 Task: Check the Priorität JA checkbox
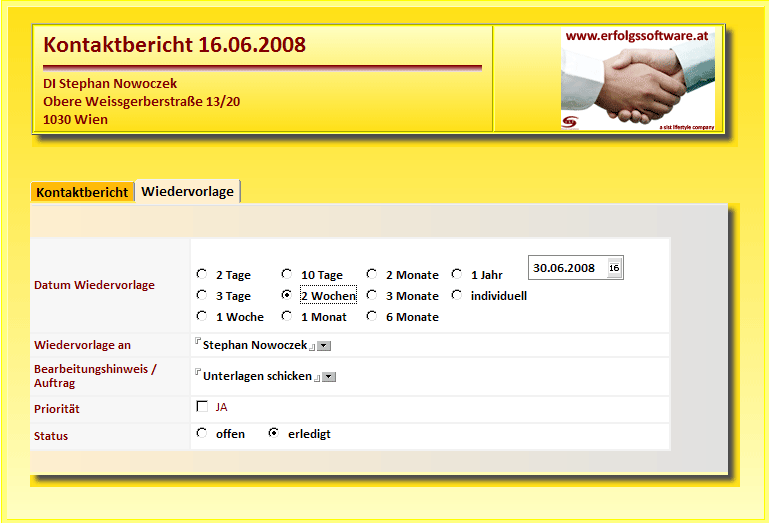click(x=202, y=406)
